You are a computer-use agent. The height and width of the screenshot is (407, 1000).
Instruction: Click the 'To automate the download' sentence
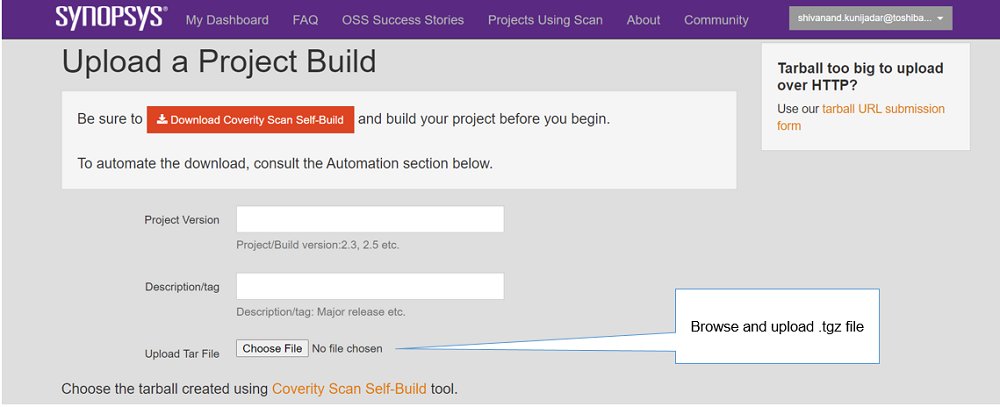coord(285,163)
